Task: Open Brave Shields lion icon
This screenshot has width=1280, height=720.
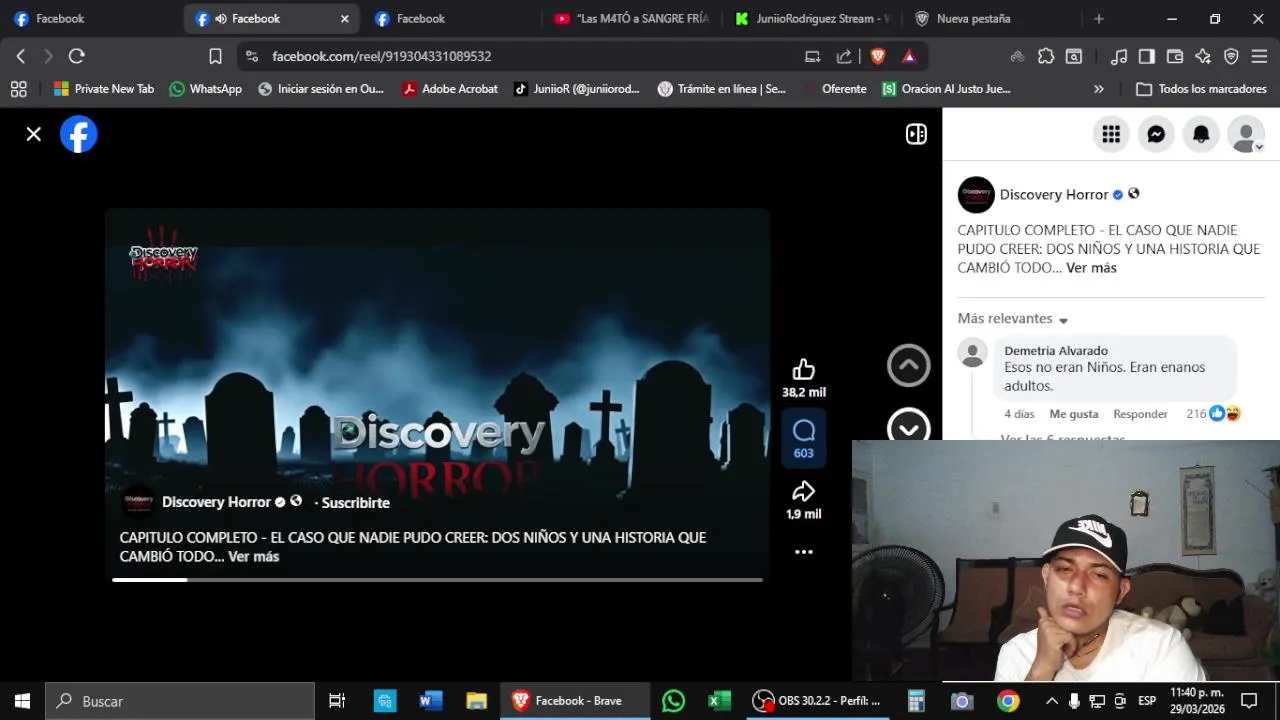Action: click(x=878, y=56)
